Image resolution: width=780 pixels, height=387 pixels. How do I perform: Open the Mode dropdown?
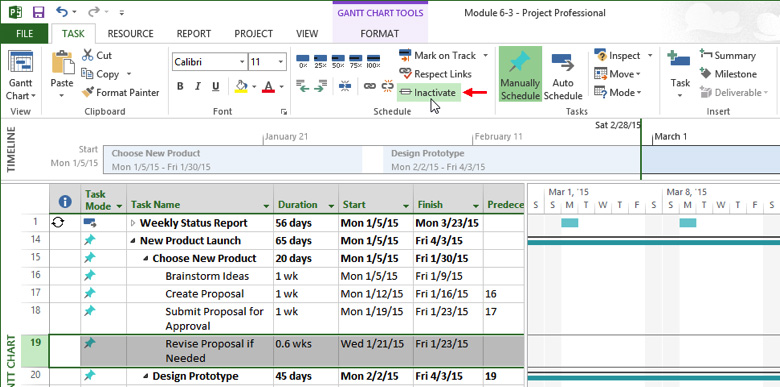coord(618,93)
